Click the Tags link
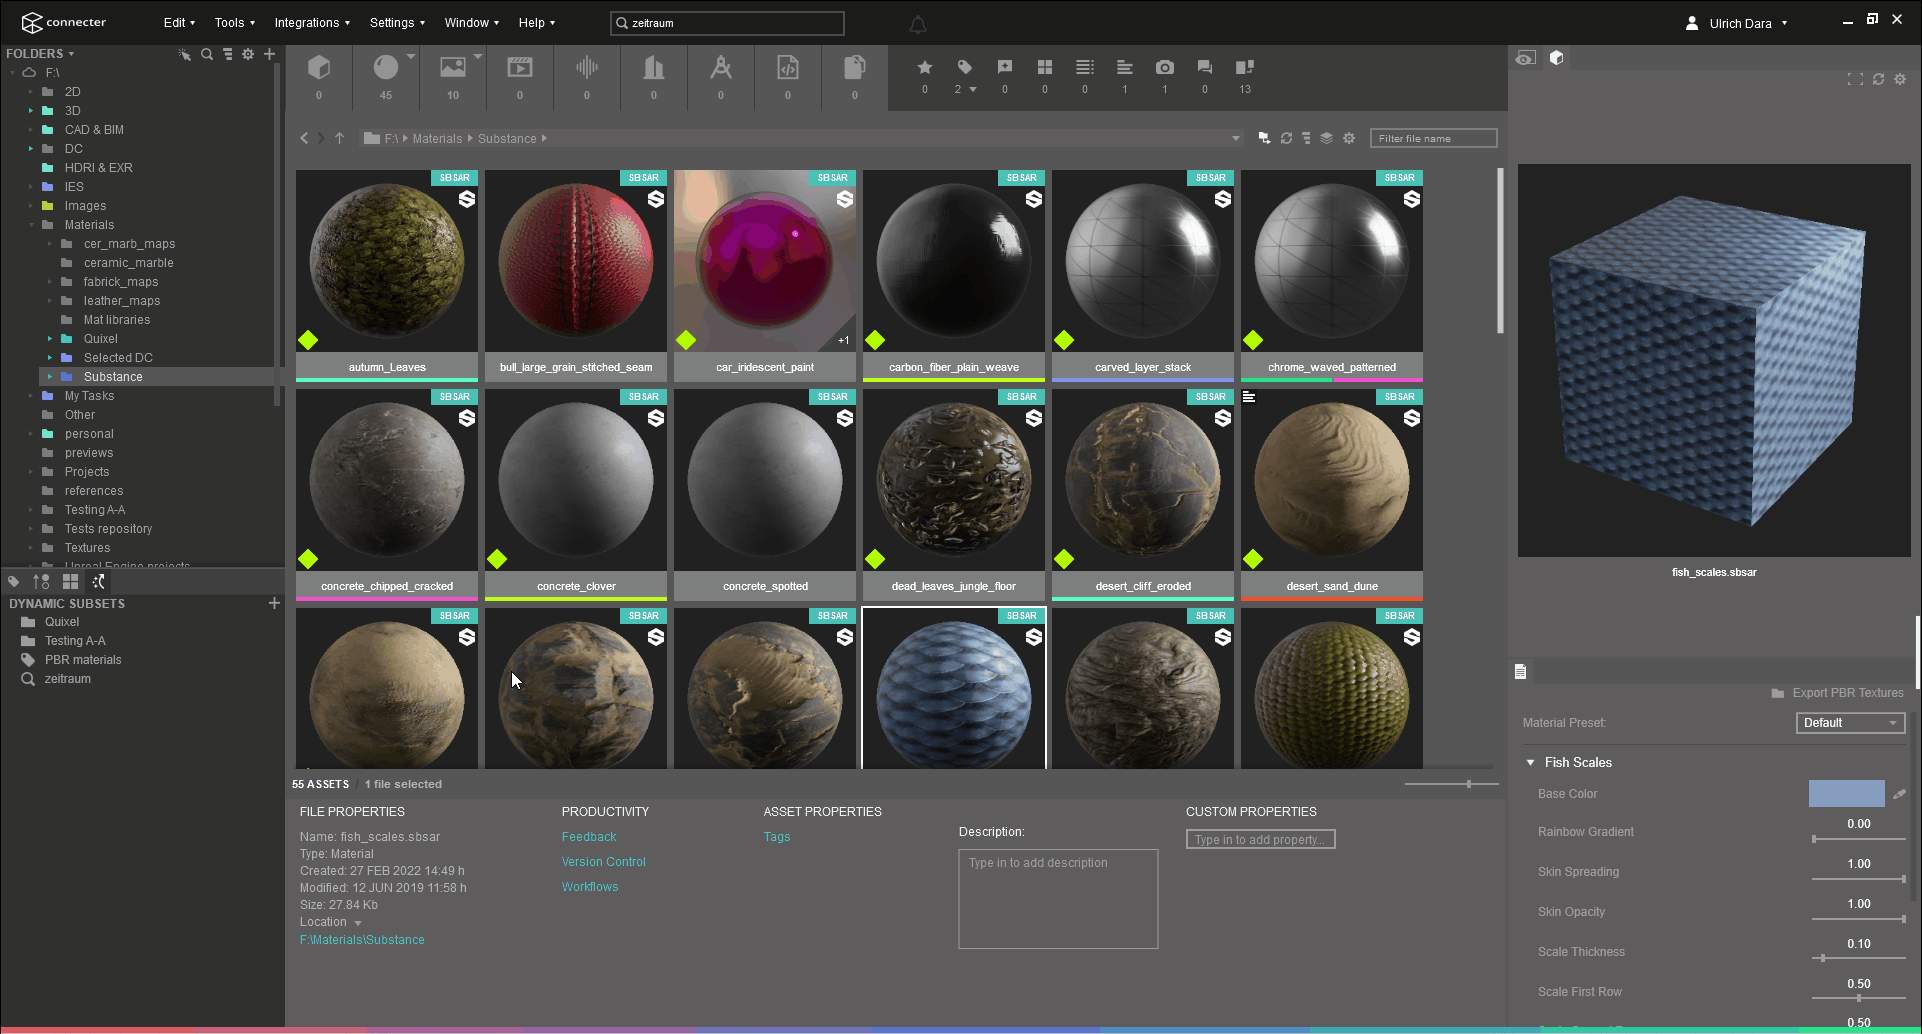 [777, 837]
